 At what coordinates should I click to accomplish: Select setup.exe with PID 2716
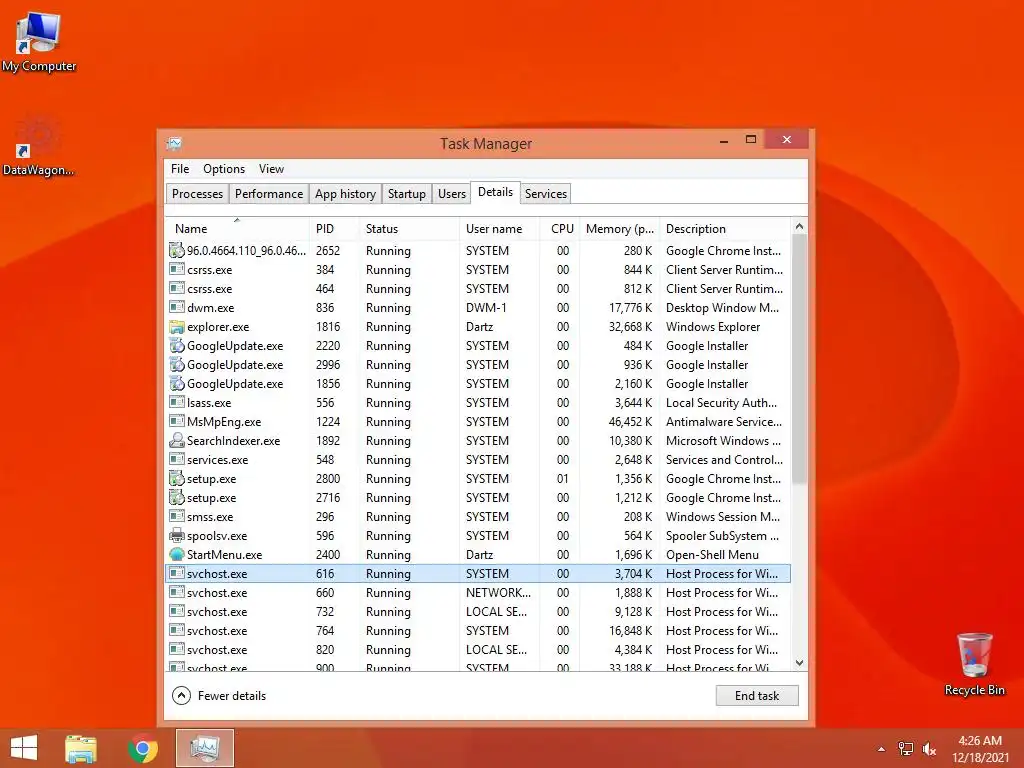[x=478, y=497]
